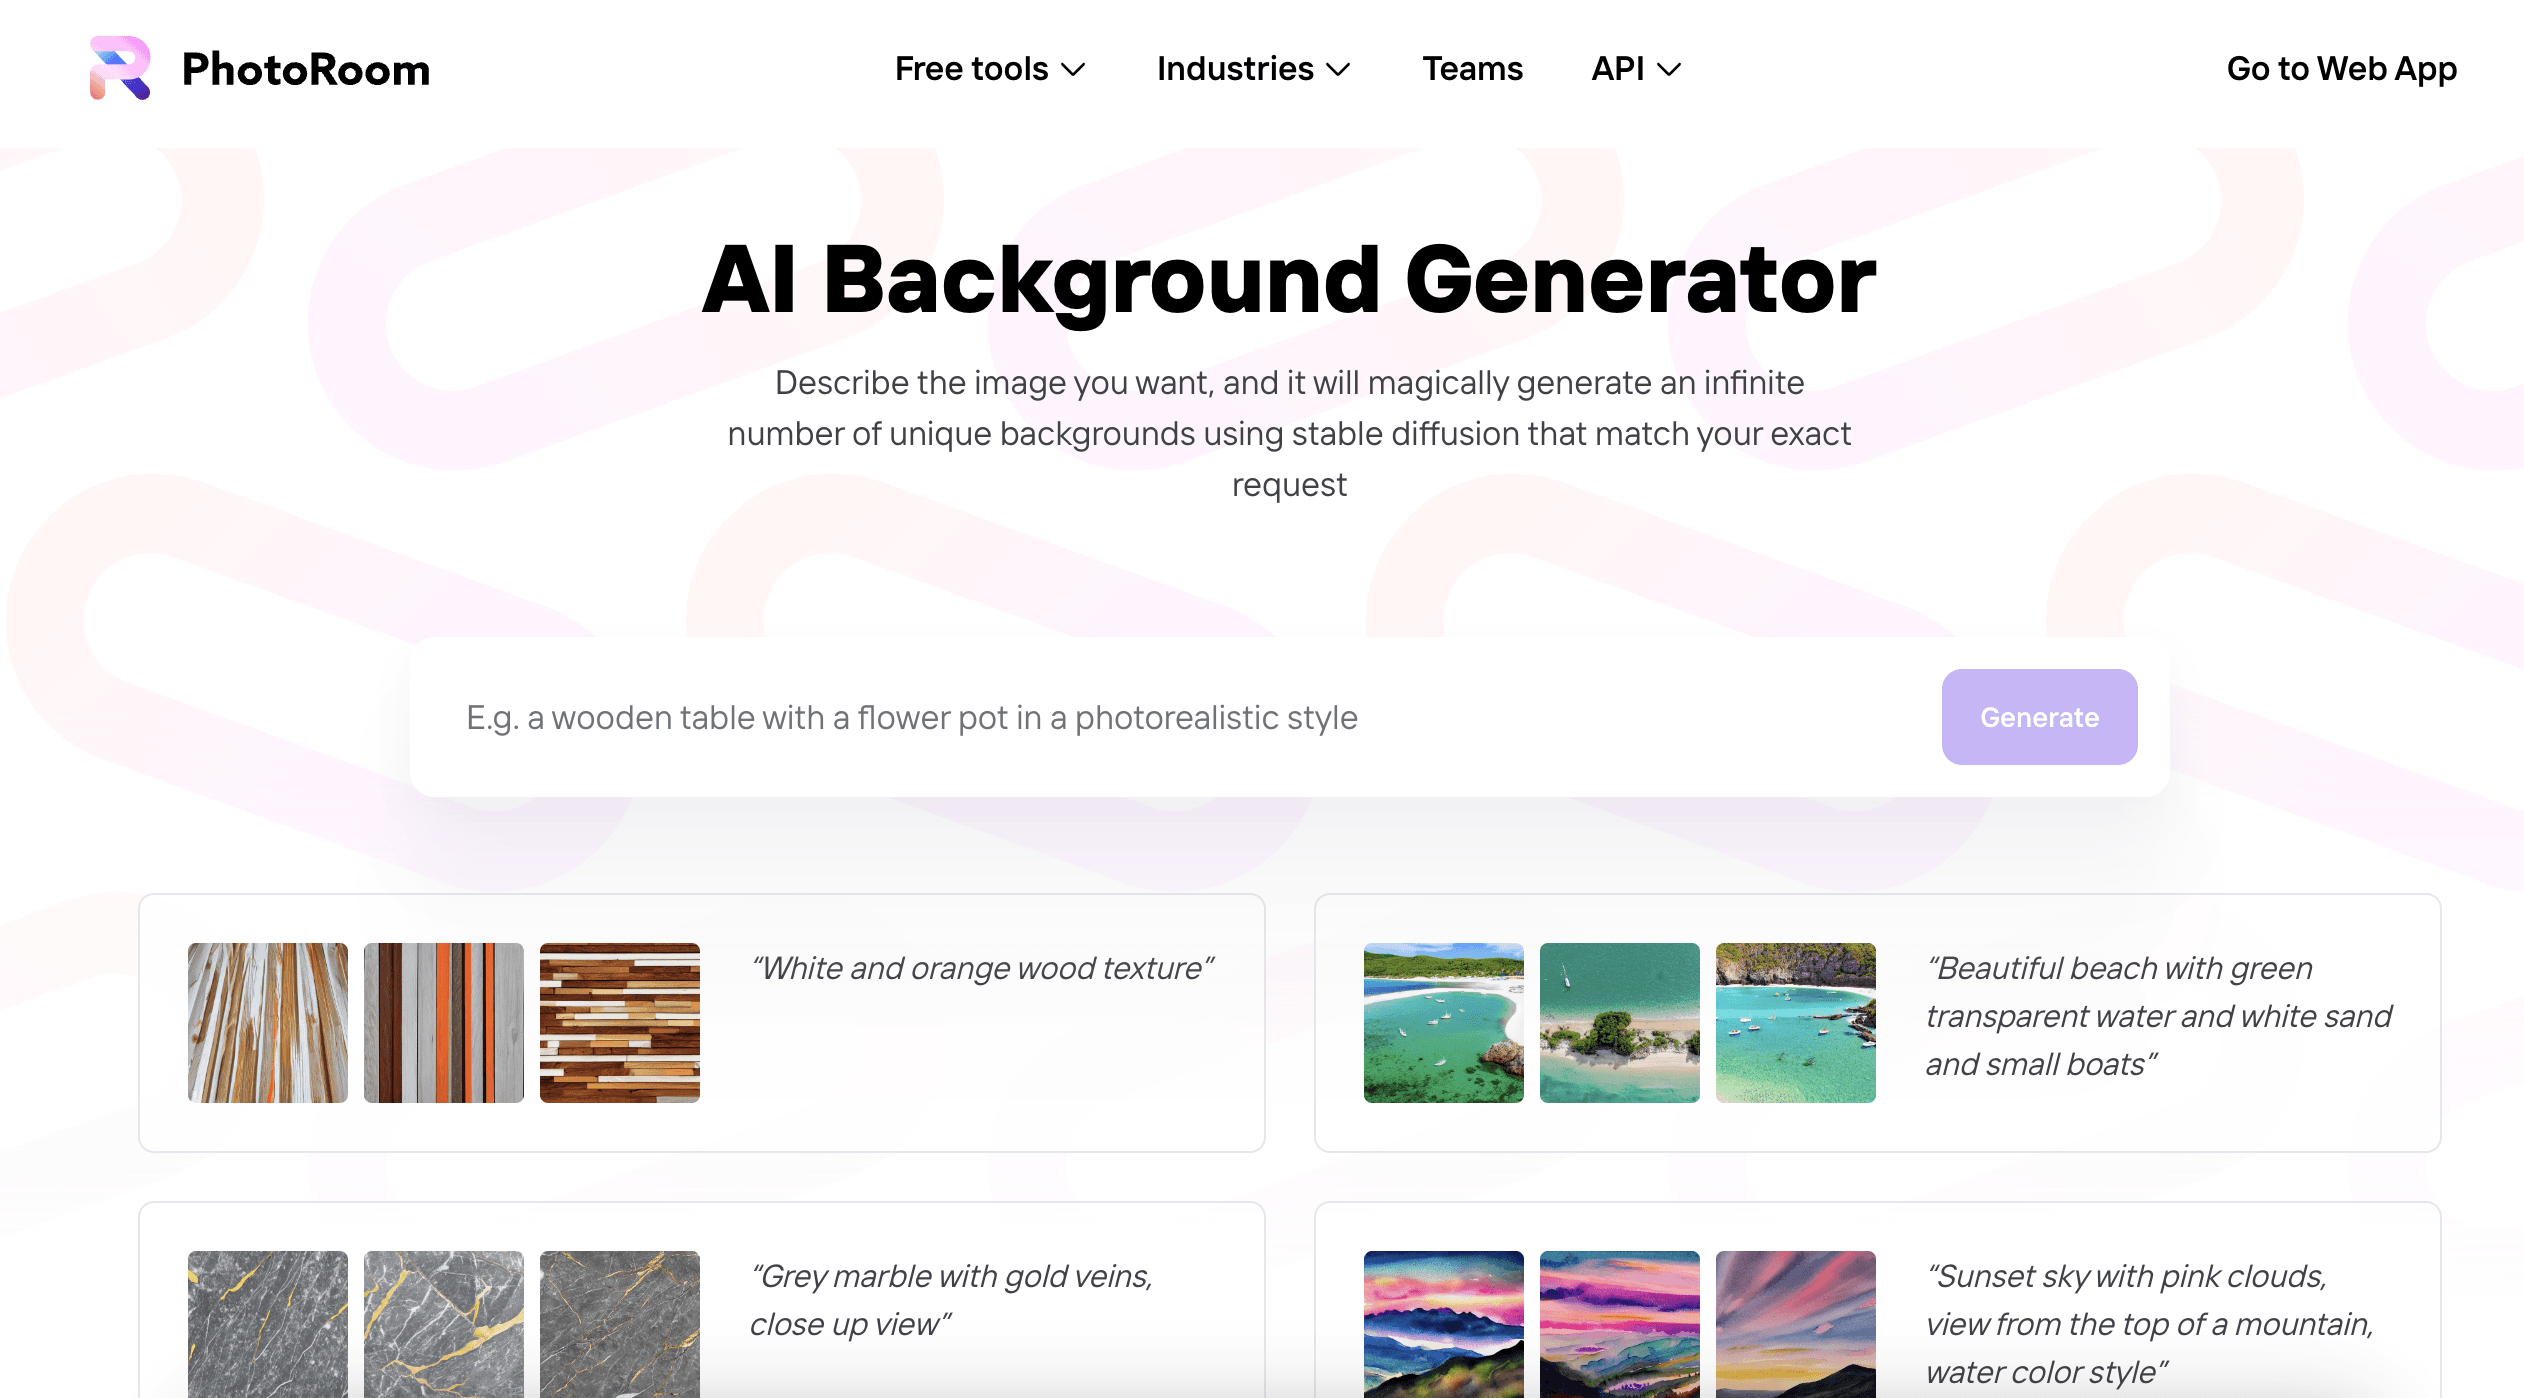Open the Teams menu item
Viewport: 2524px width, 1398px height.
[1472, 67]
